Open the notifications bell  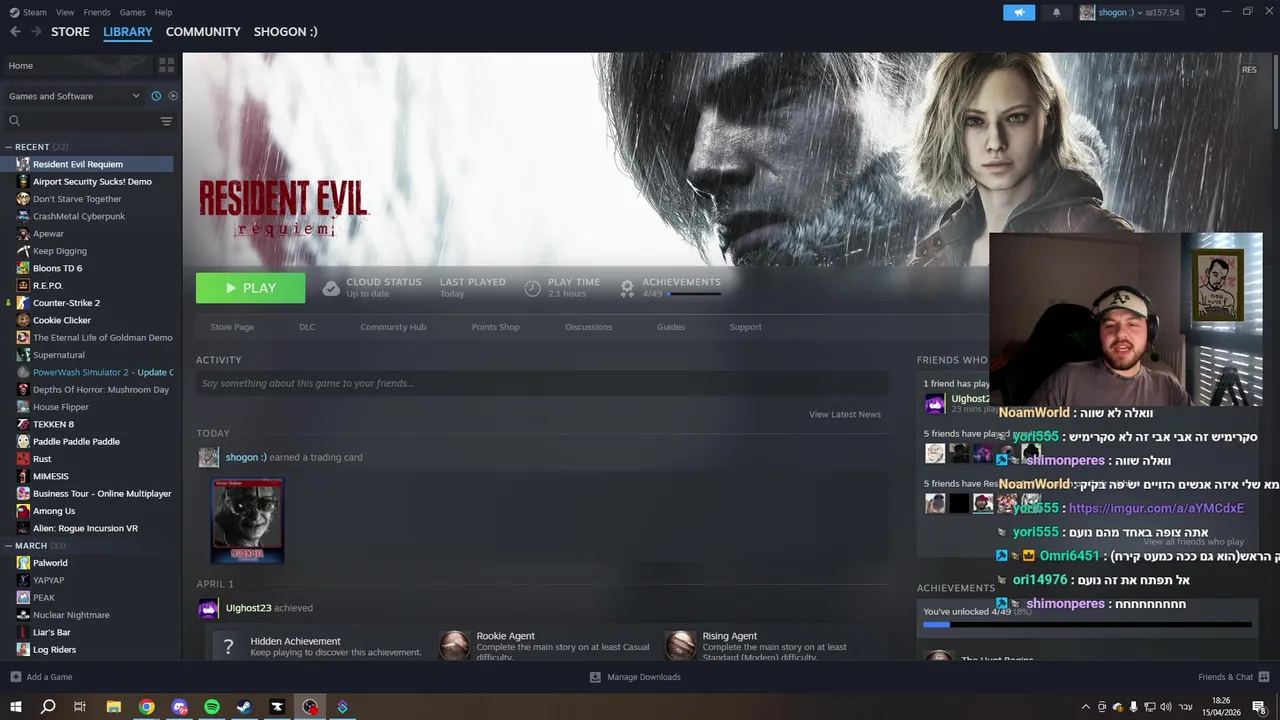tap(1056, 12)
